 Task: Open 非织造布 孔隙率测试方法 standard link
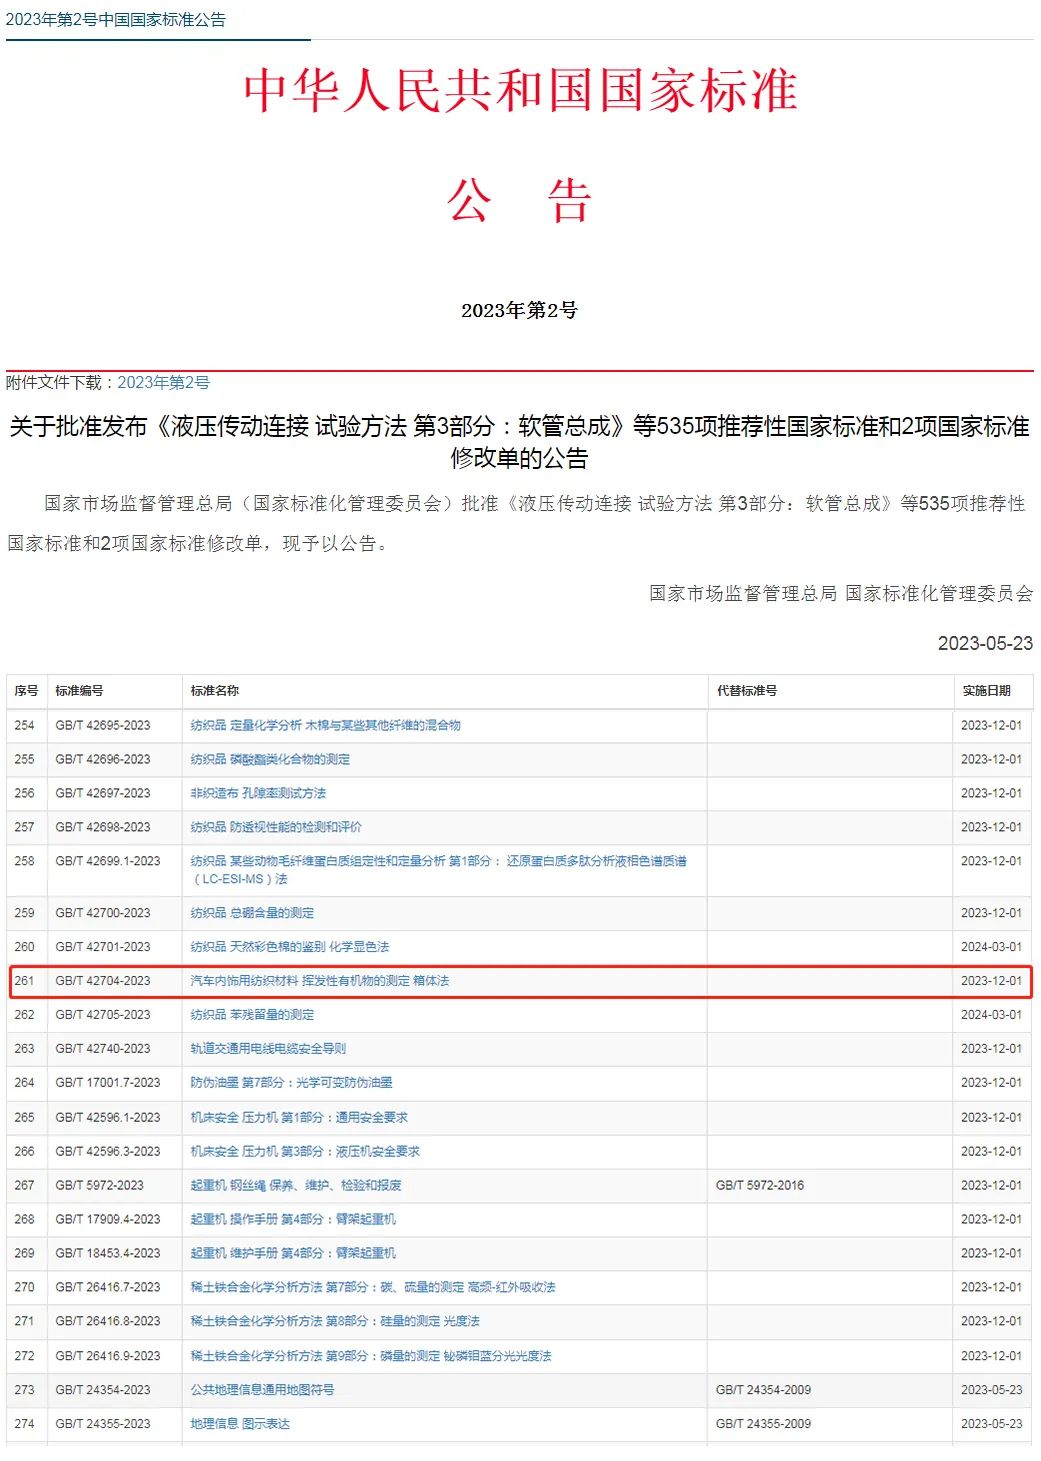point(258,793)
